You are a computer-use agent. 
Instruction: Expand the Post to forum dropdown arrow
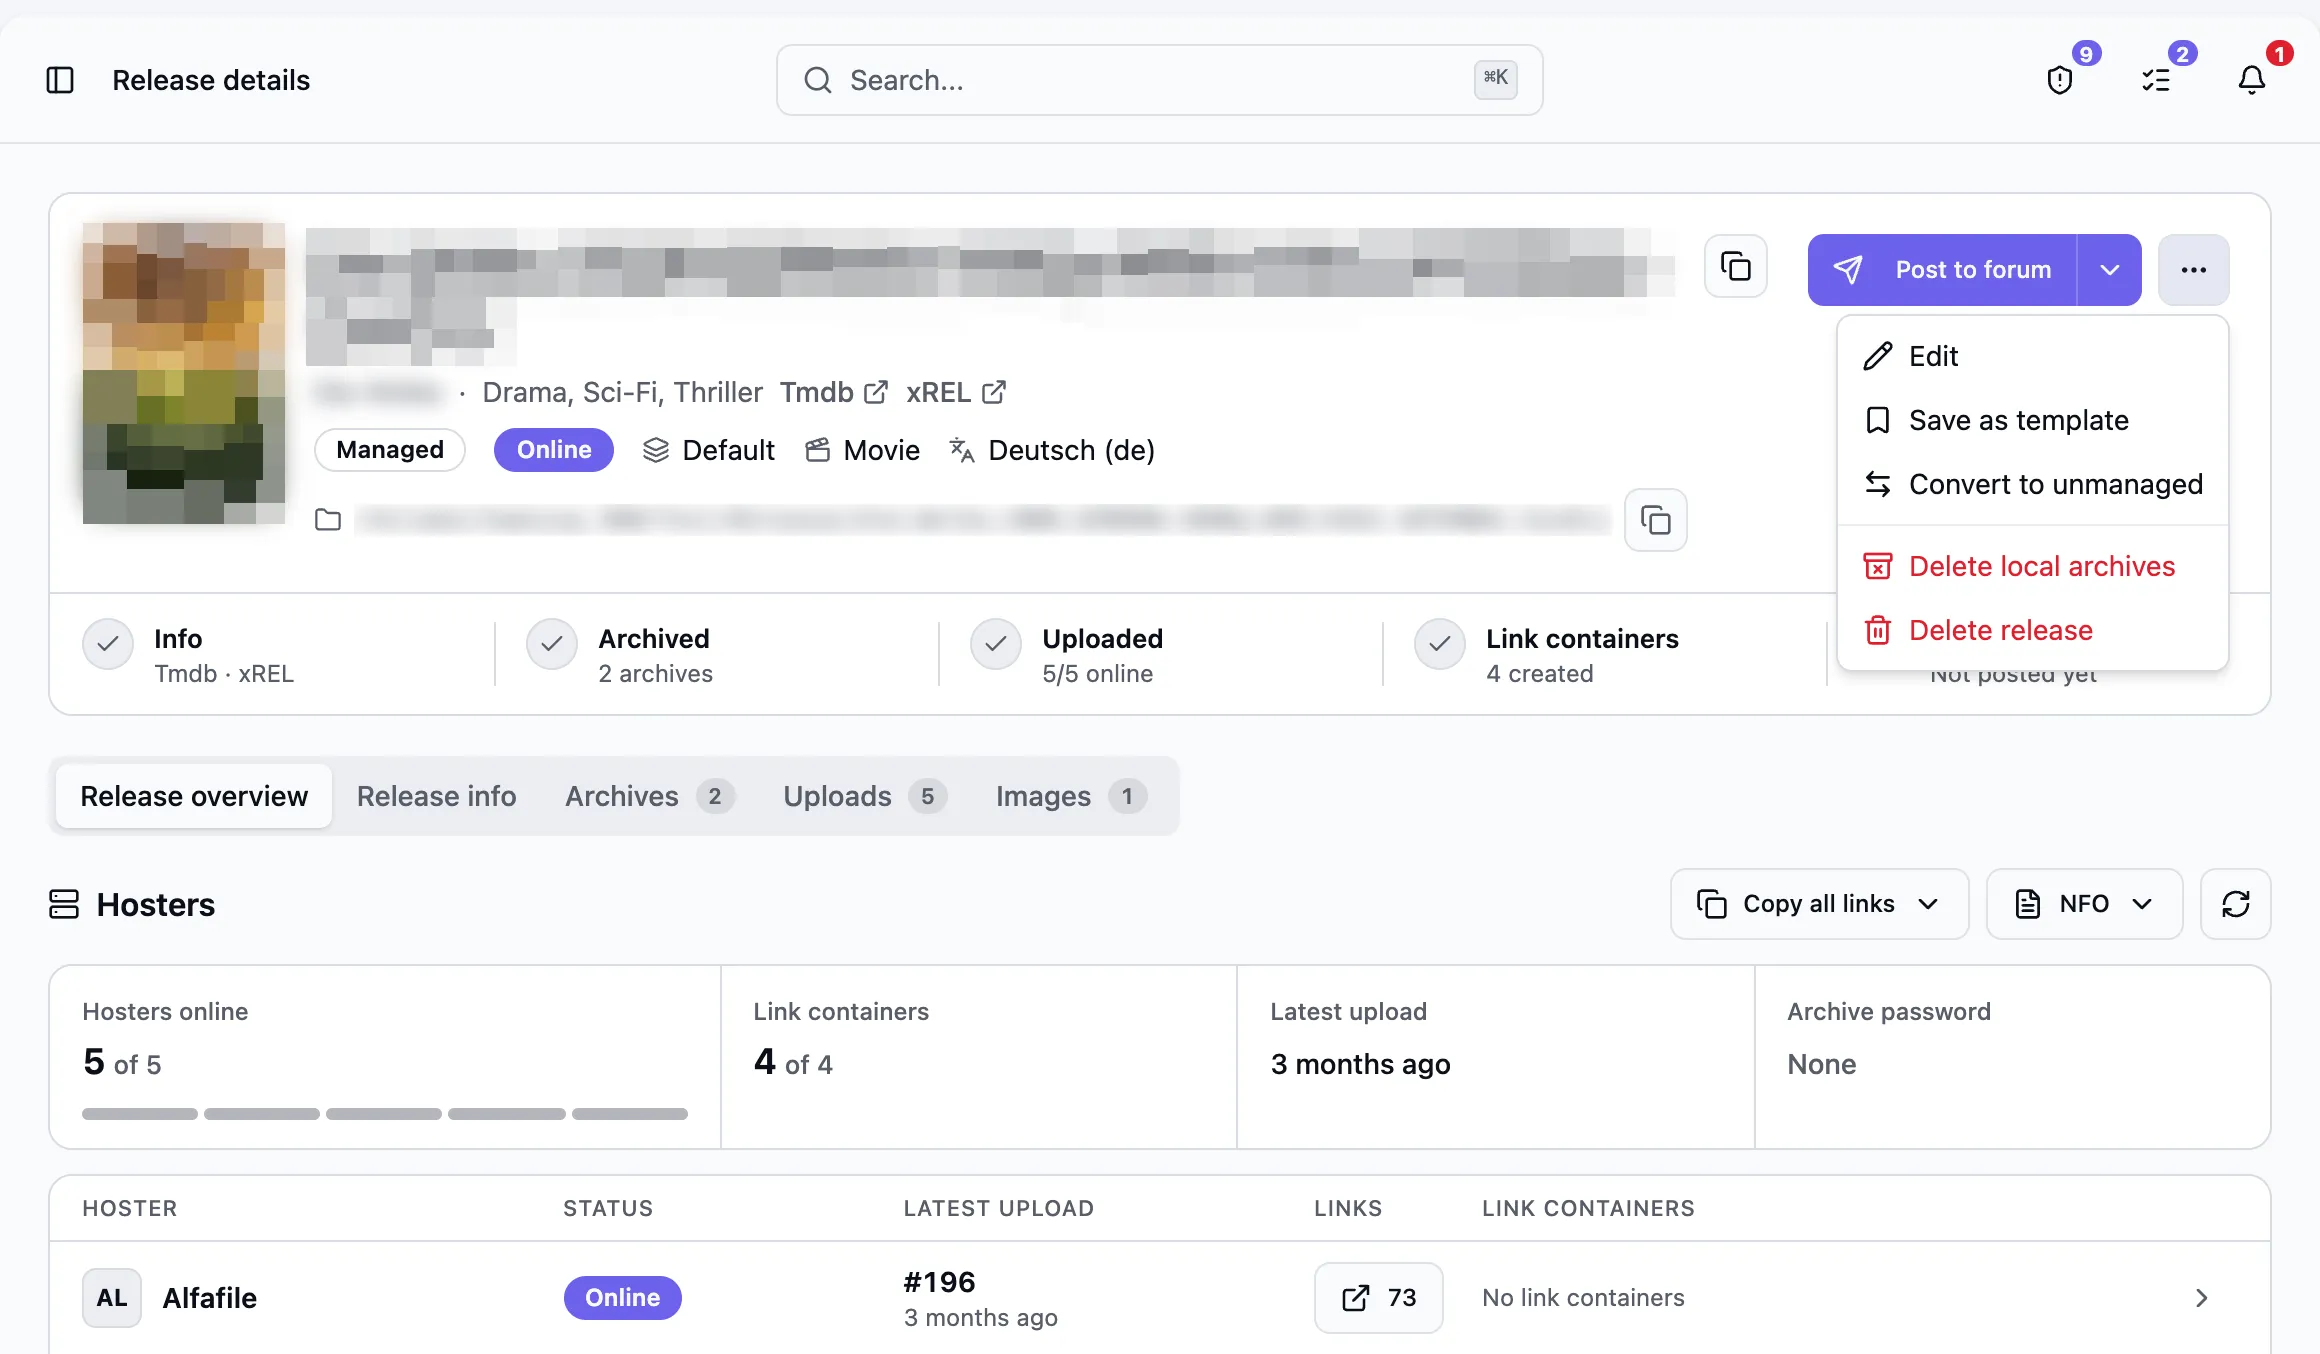coord(2110,270)
